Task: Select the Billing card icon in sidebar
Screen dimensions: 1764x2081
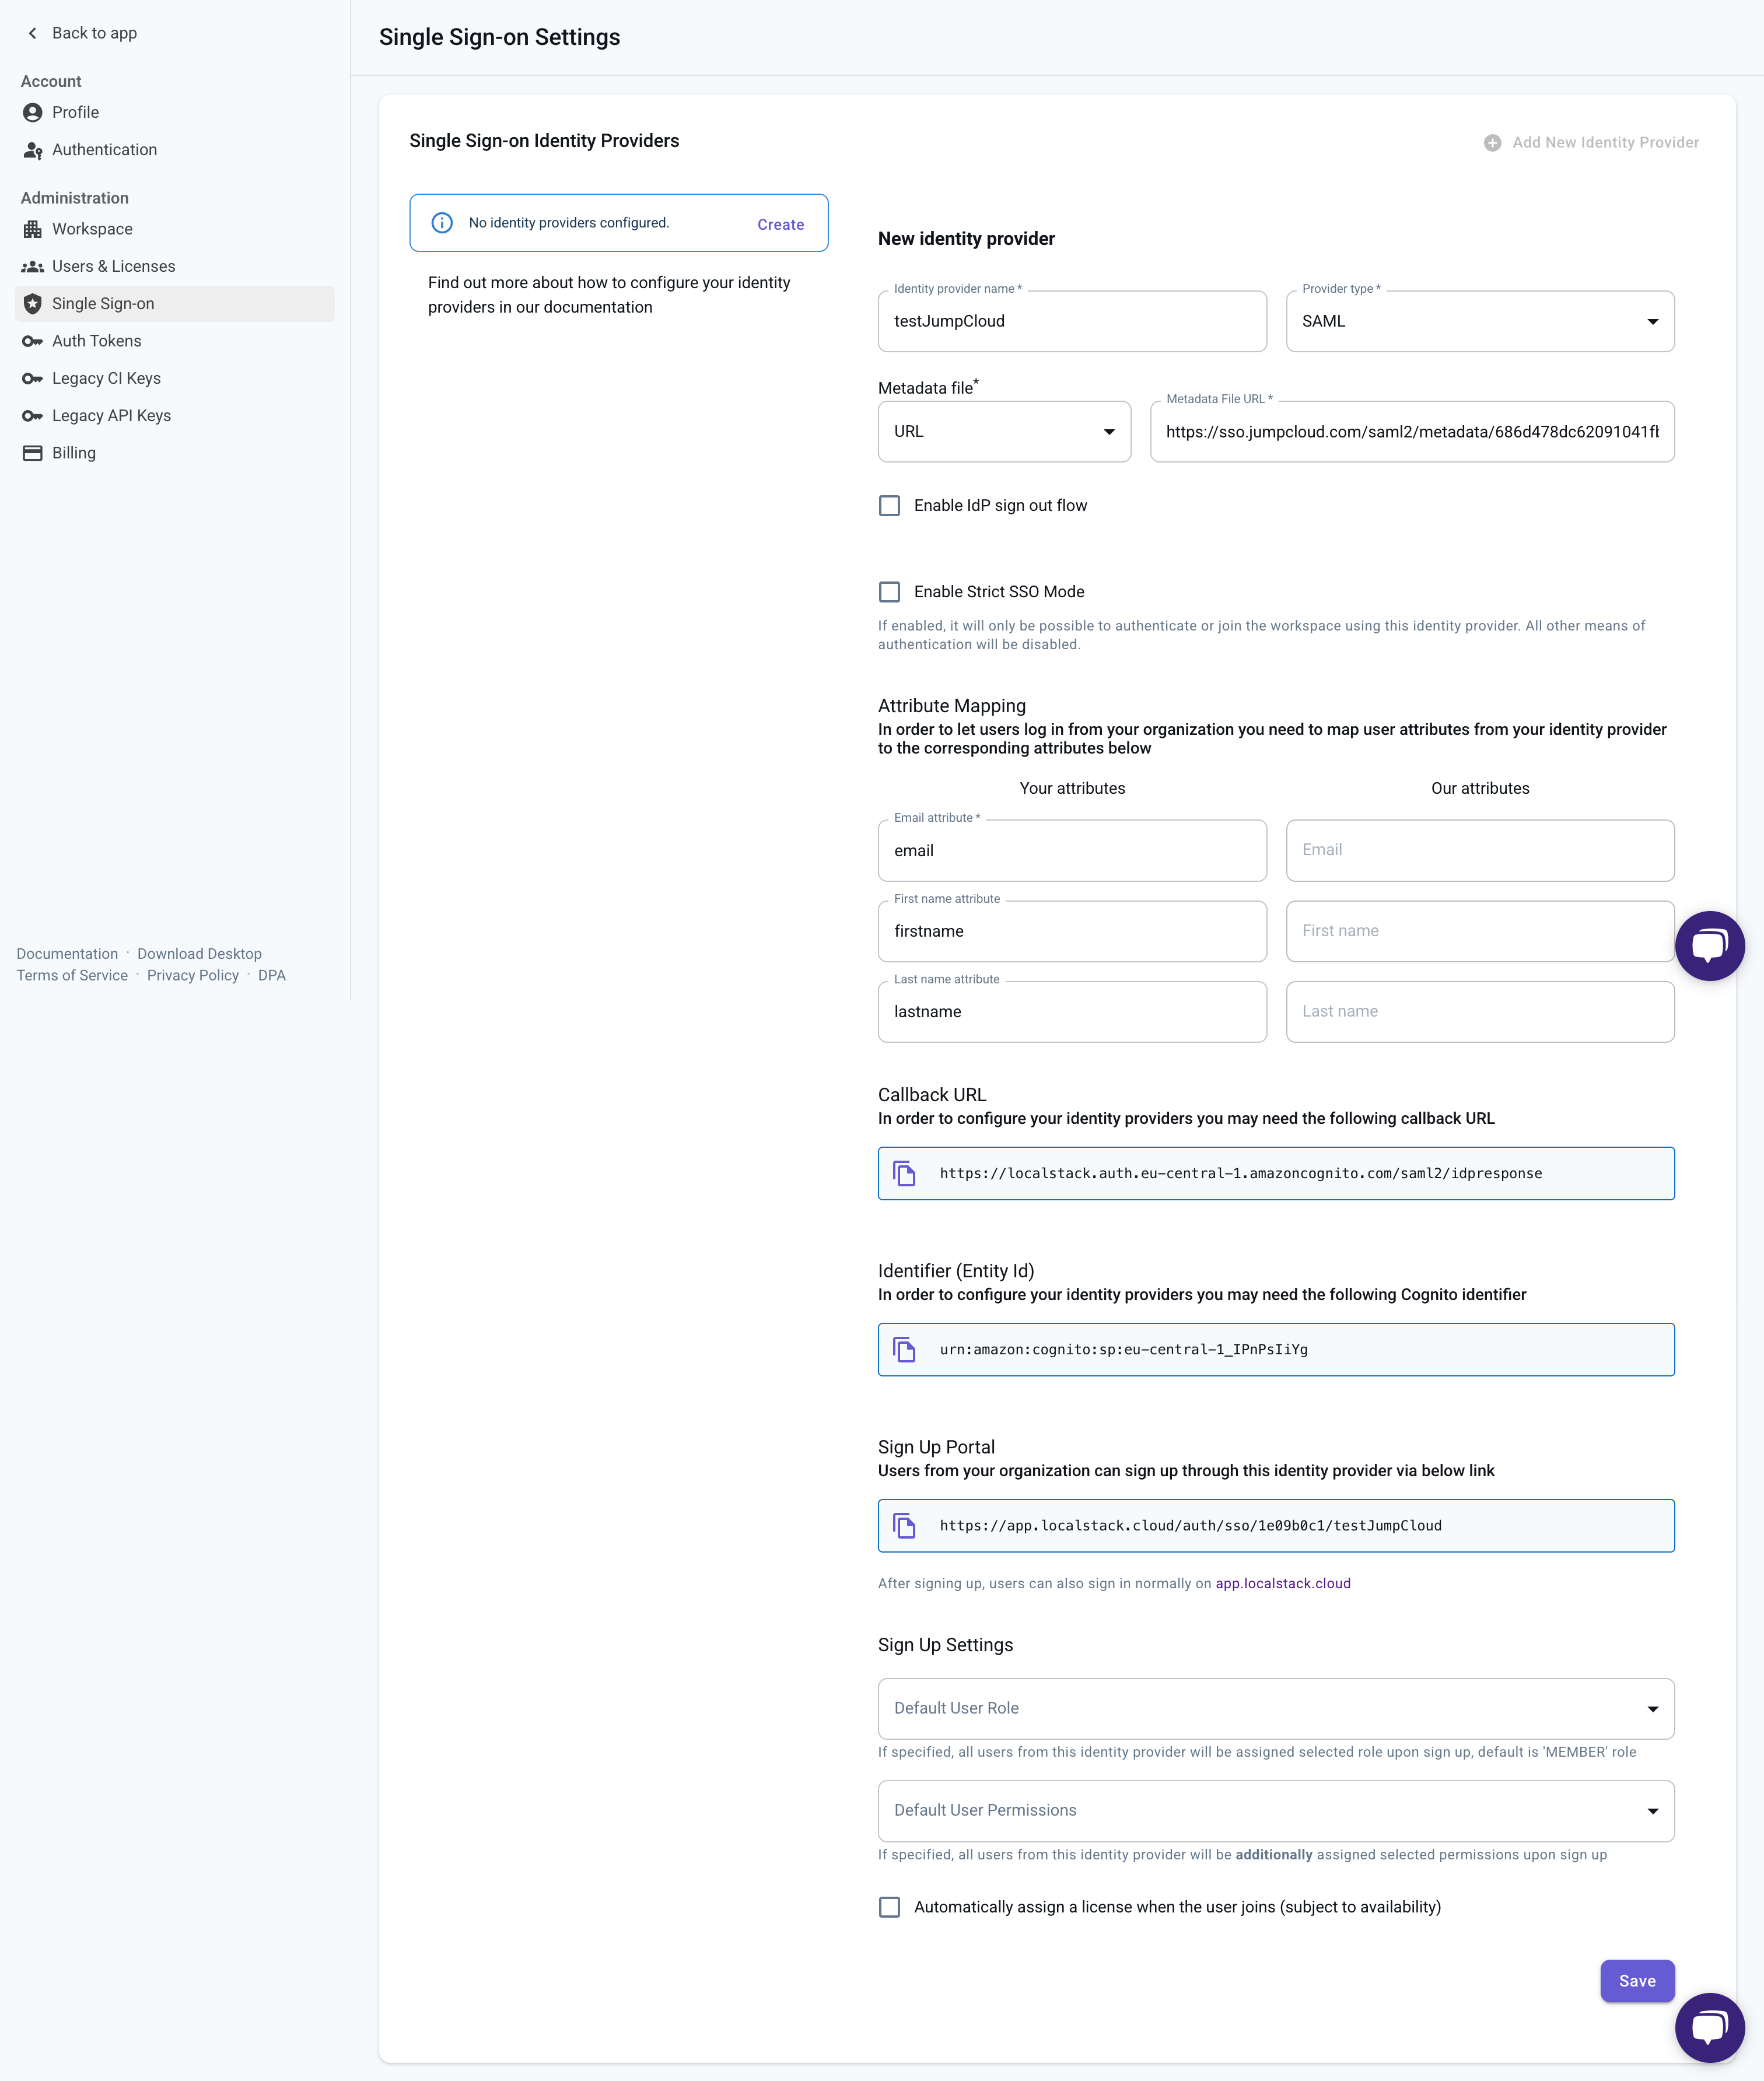Action: click(x=33, y=452)
